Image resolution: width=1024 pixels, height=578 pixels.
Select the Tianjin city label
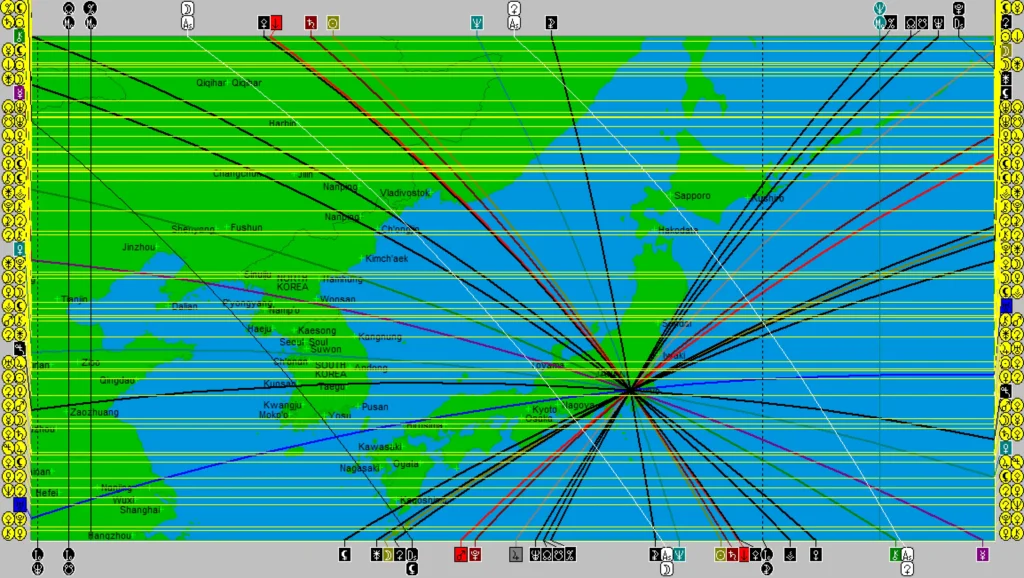[74, 299]
